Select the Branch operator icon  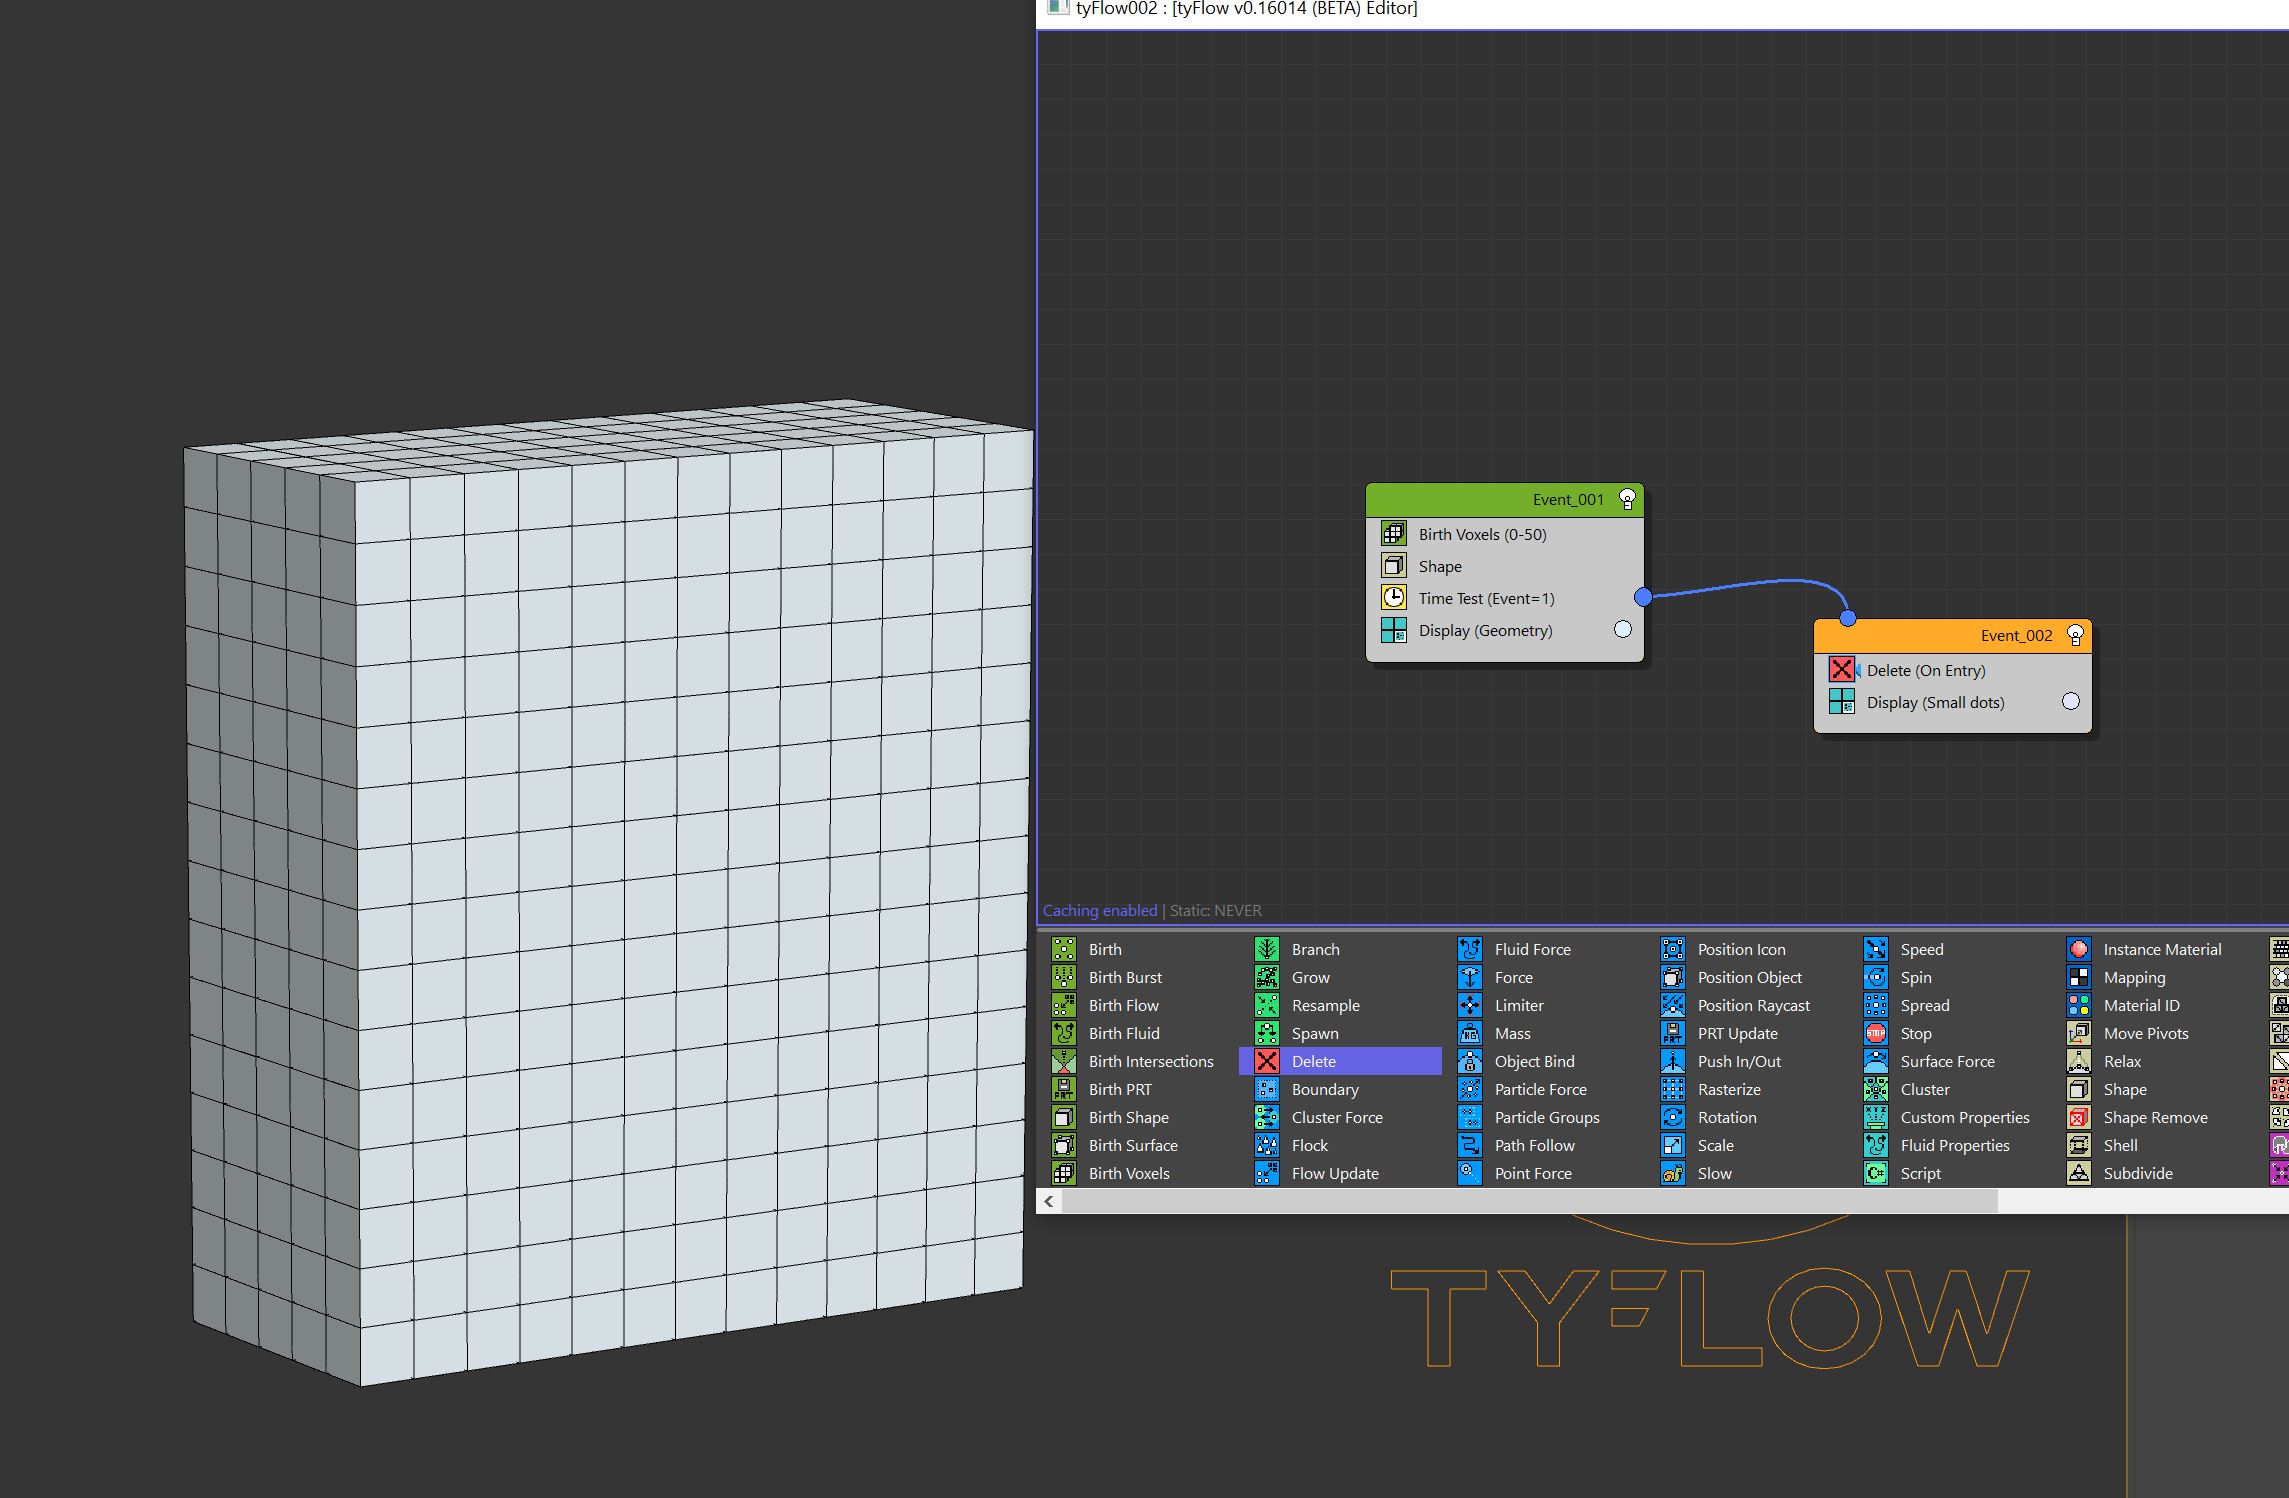click(1267, 949)
